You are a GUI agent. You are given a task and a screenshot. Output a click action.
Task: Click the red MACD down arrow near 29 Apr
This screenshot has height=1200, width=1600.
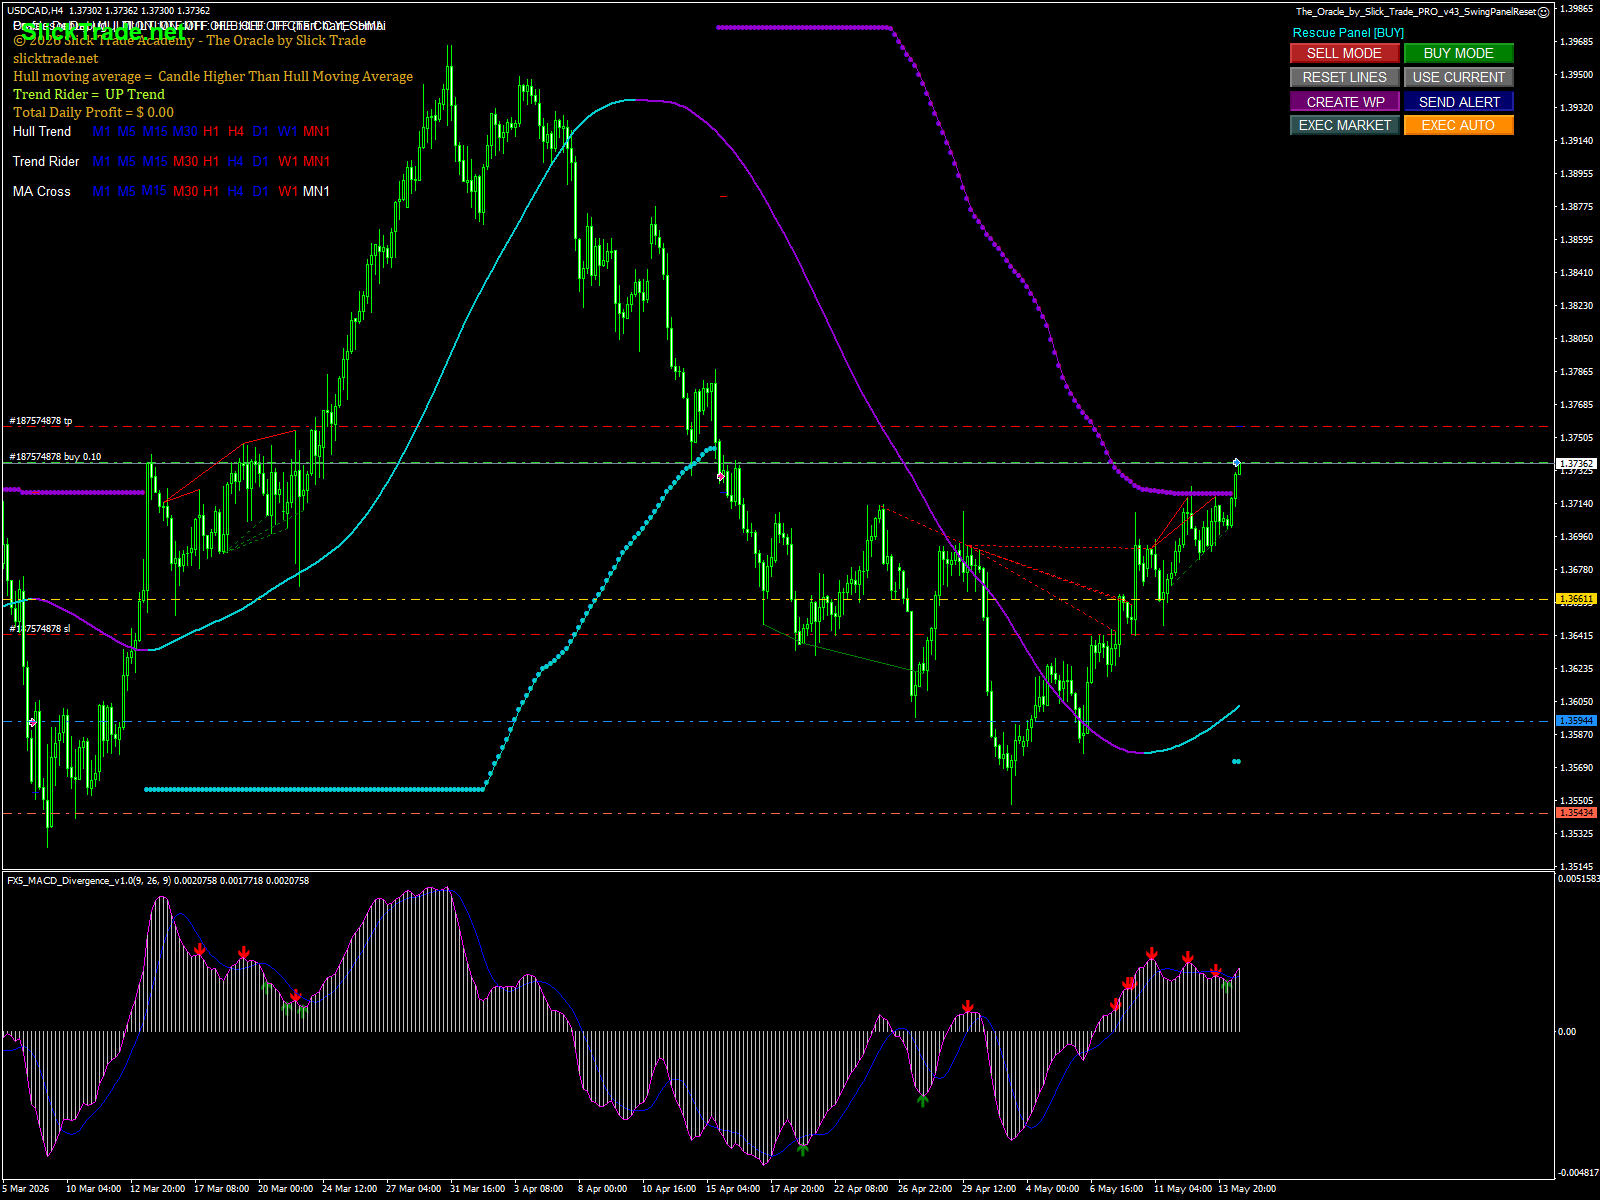pos(968,1006)
